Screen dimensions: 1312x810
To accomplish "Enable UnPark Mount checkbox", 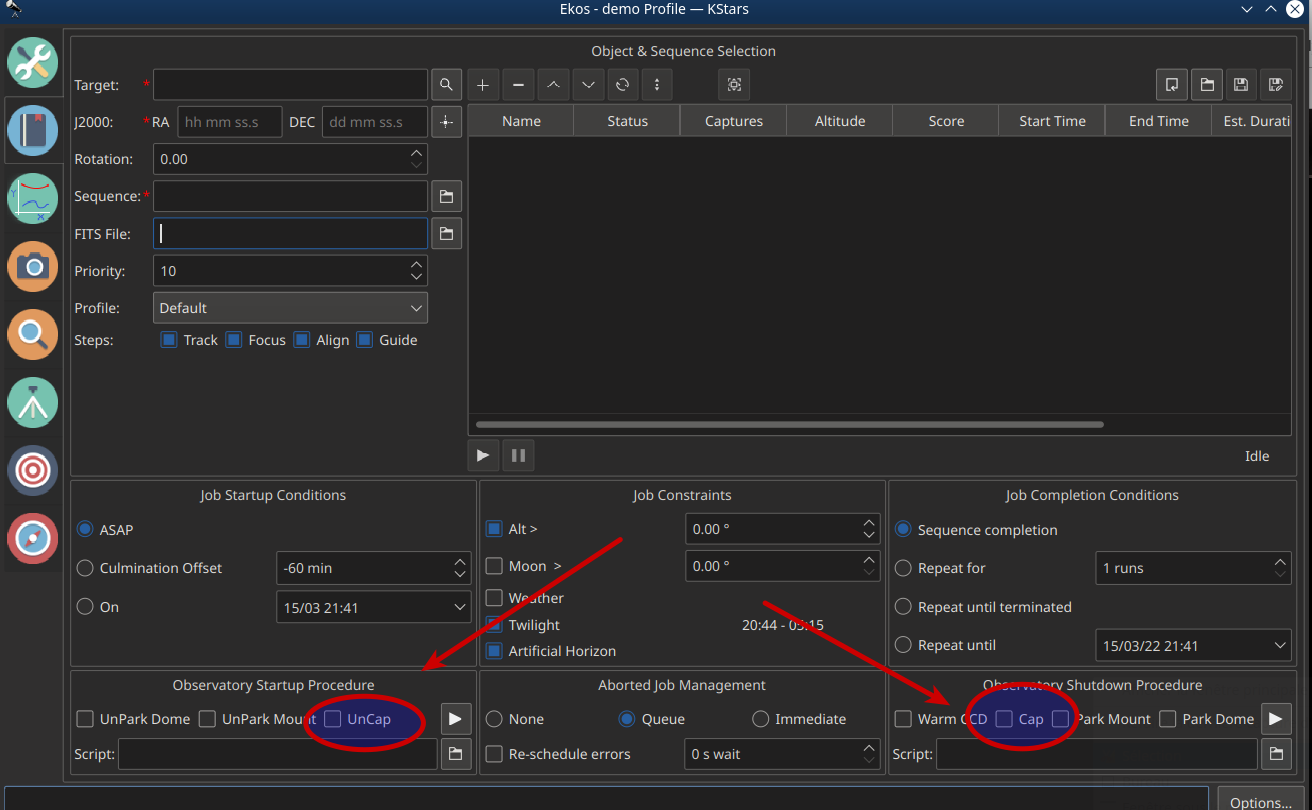I will tap(207, 719).
